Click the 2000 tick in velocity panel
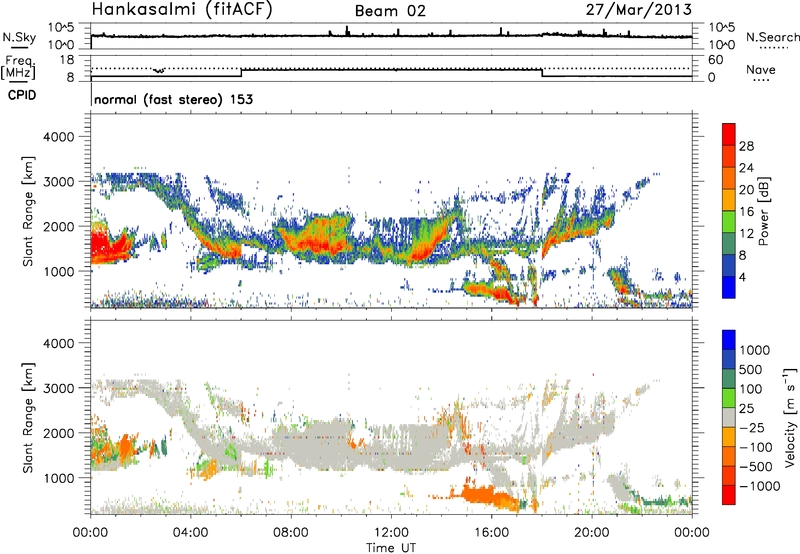This screenshot has width=800, height=554. tap(59, 433)
